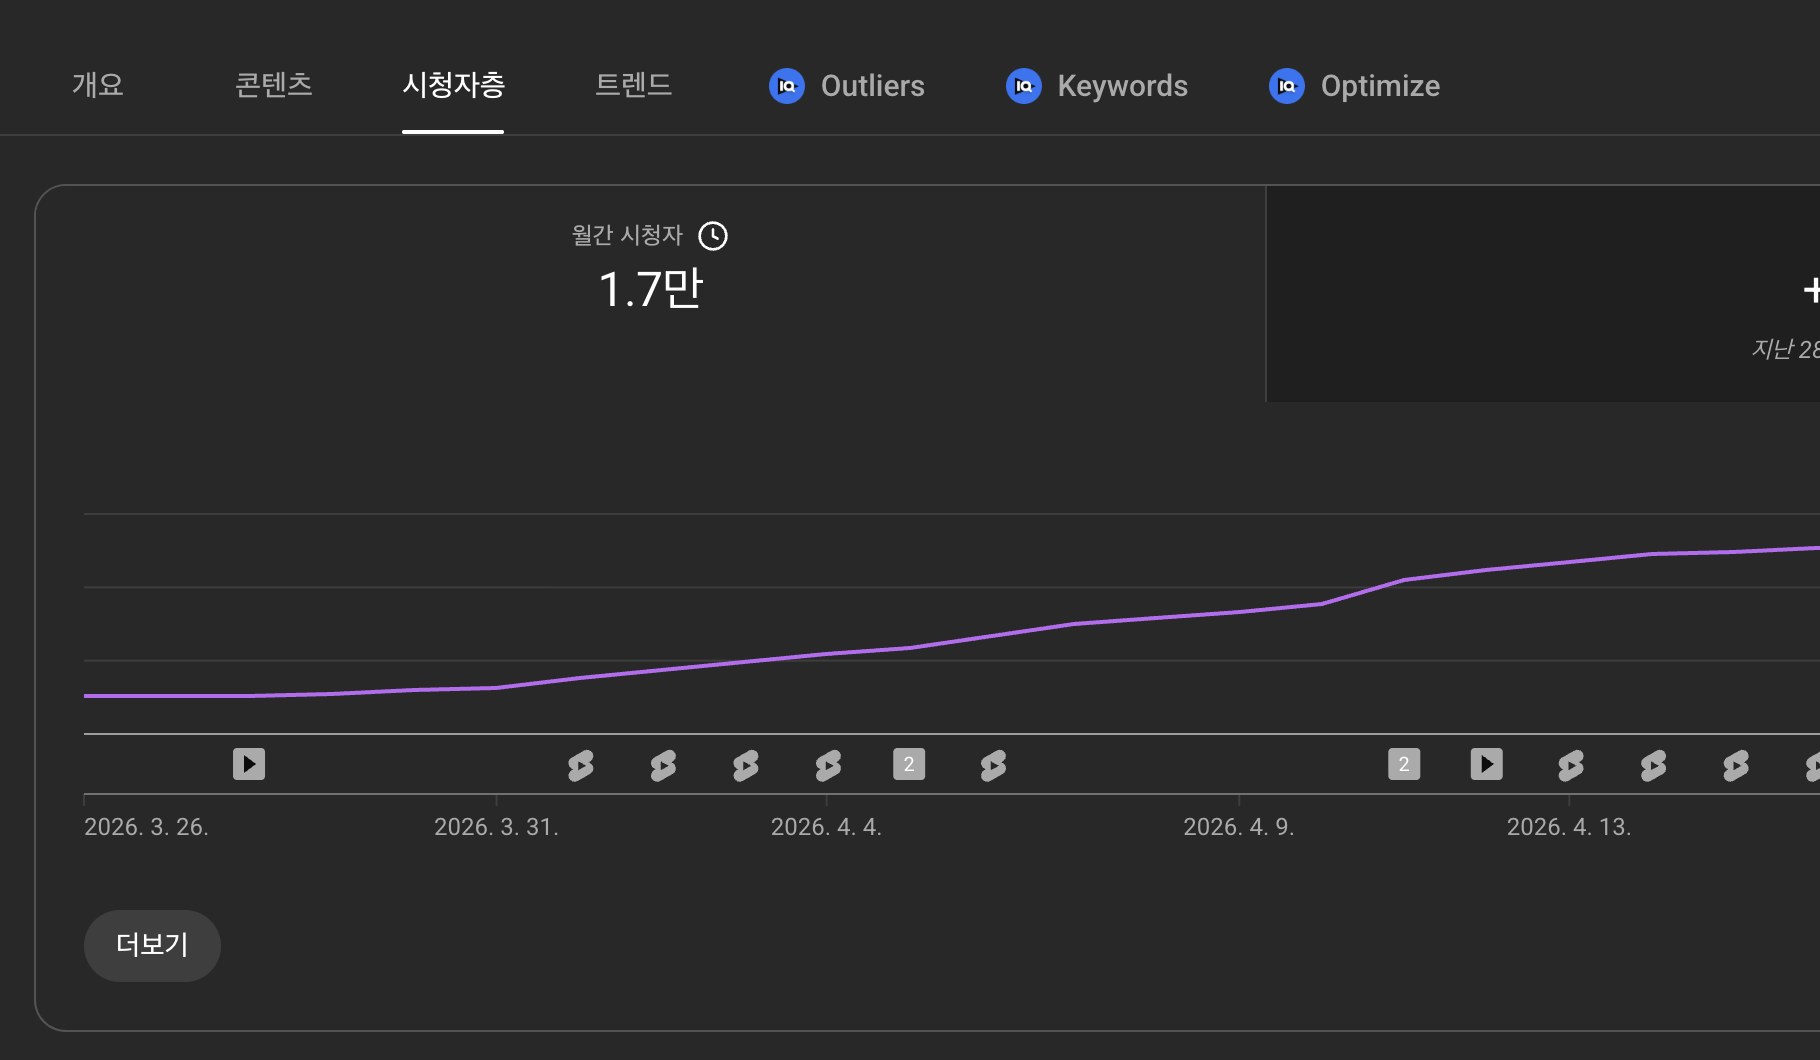This screenshot has width=1820, height=1060.
Task: Click the Shorts marker at 2026. 4. 4.
Action: tap(828, 766)
